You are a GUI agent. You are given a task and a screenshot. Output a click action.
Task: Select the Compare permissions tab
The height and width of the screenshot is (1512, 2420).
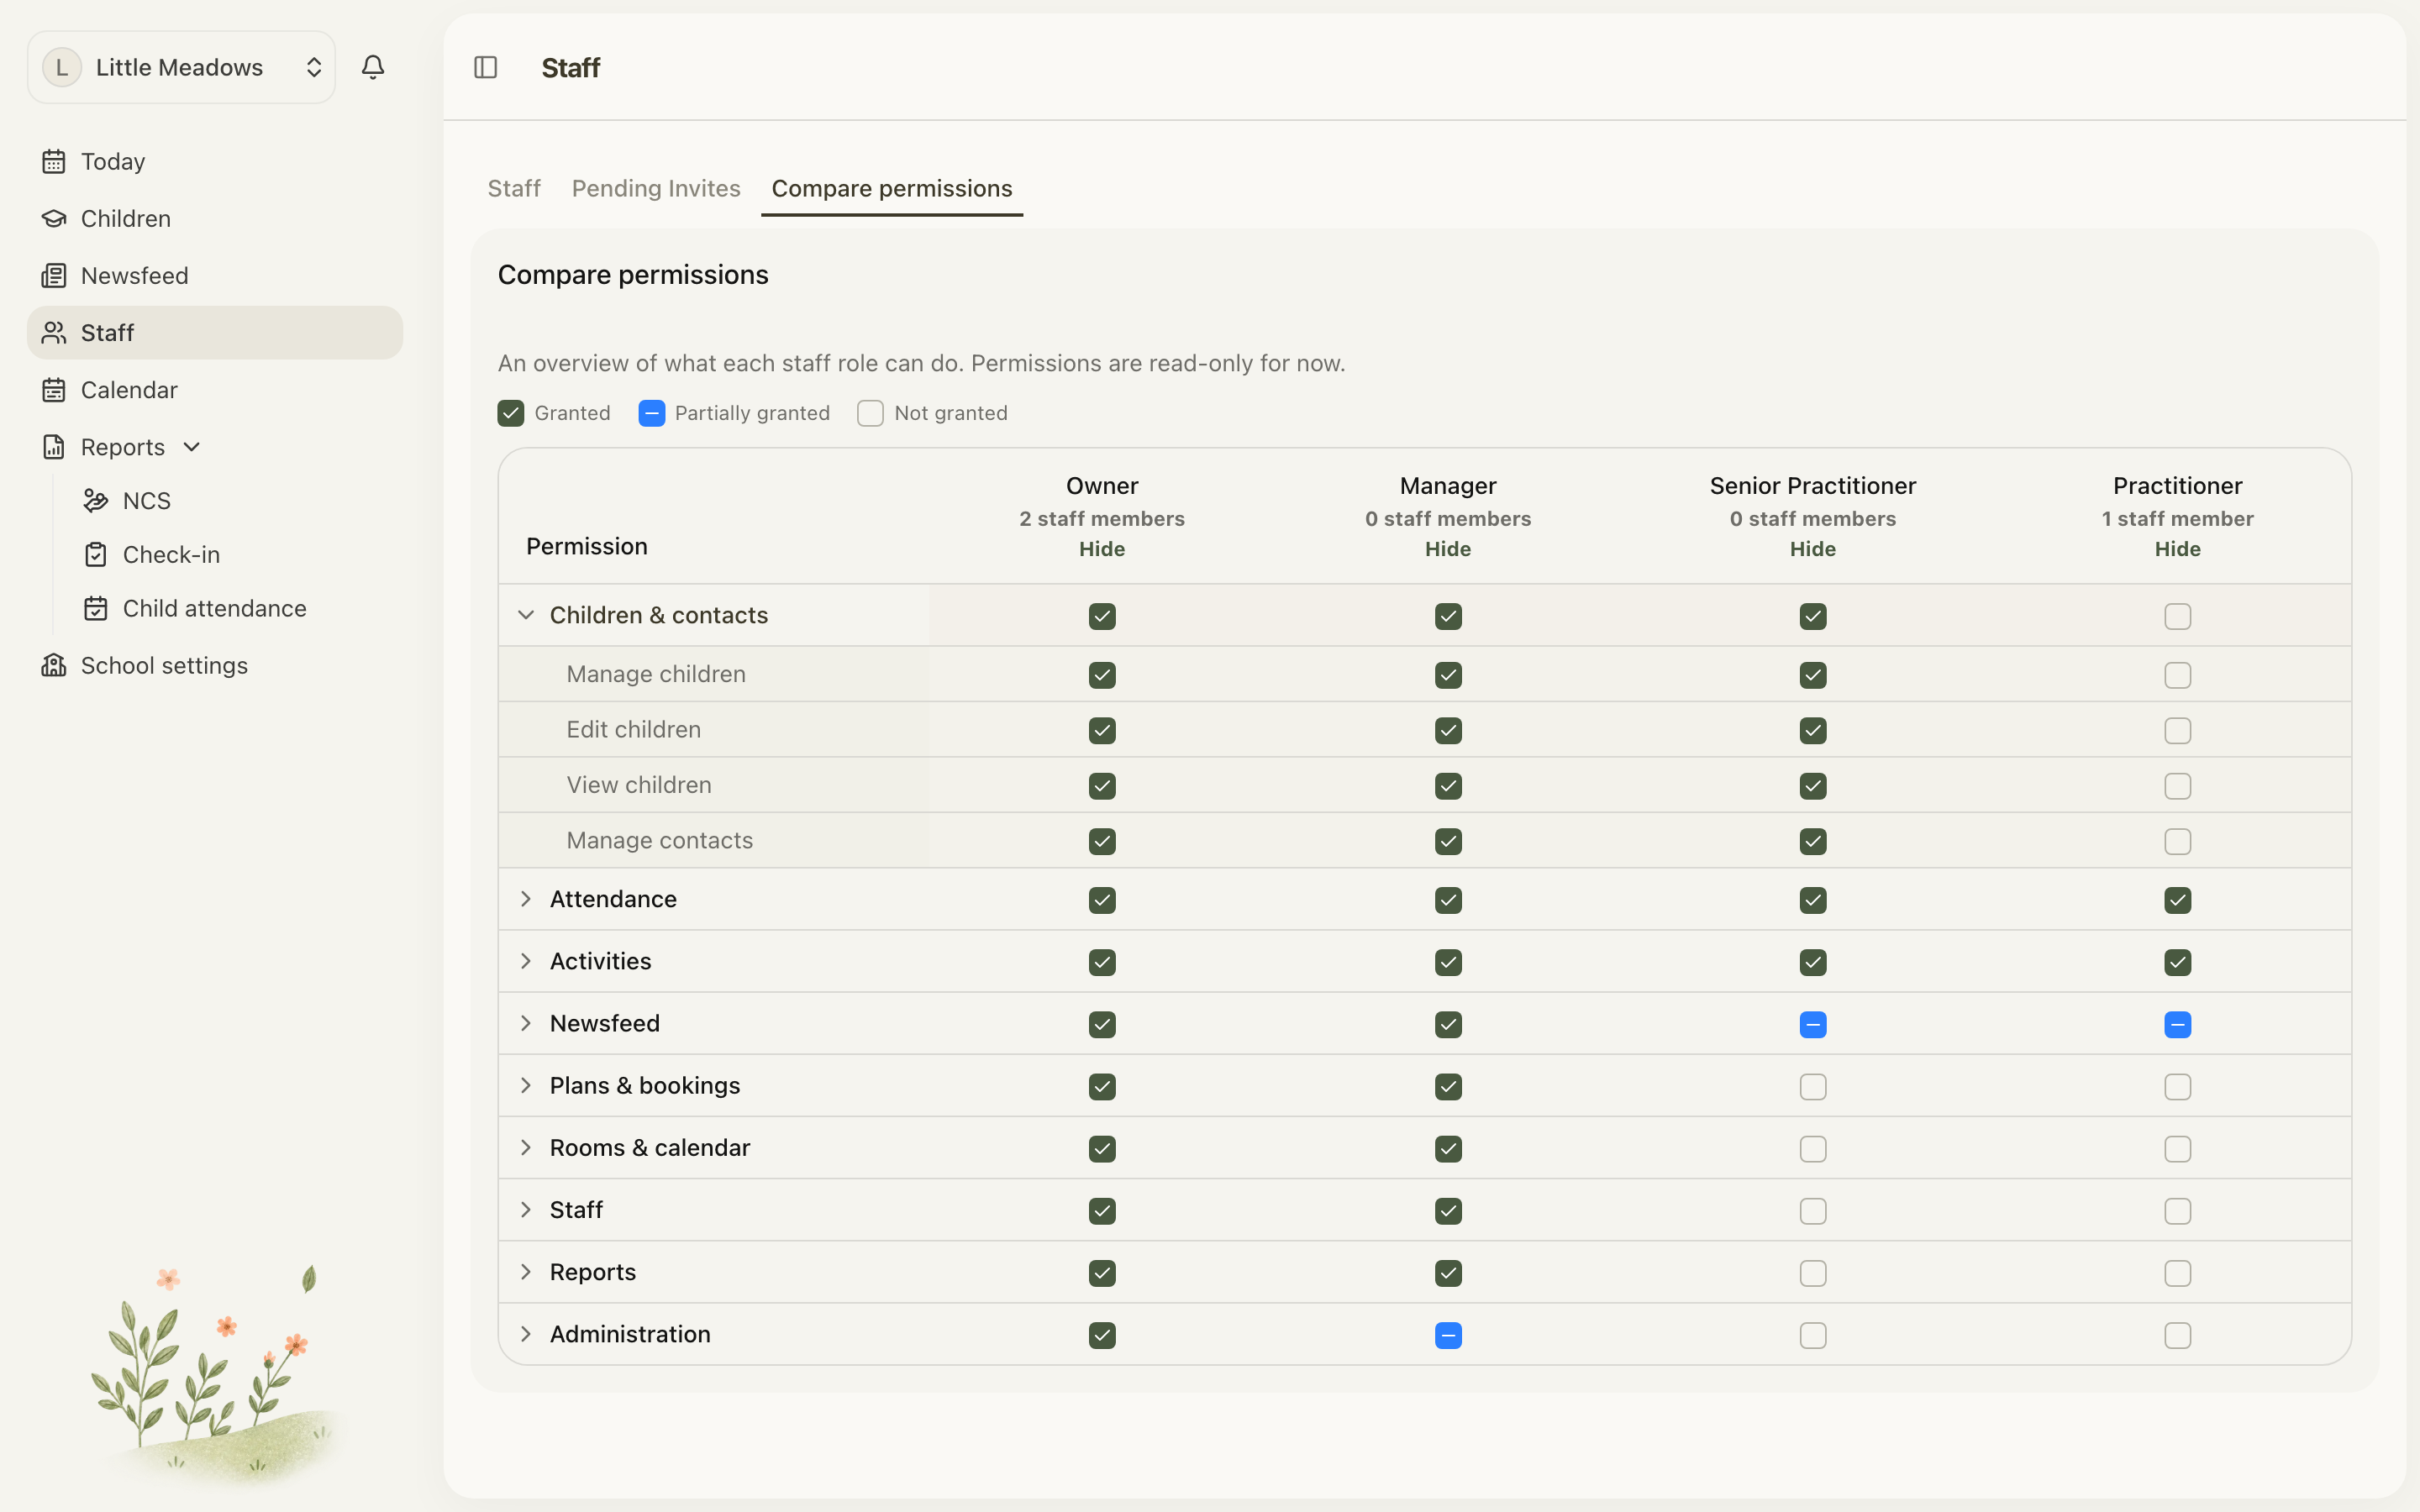coord(892,188)
